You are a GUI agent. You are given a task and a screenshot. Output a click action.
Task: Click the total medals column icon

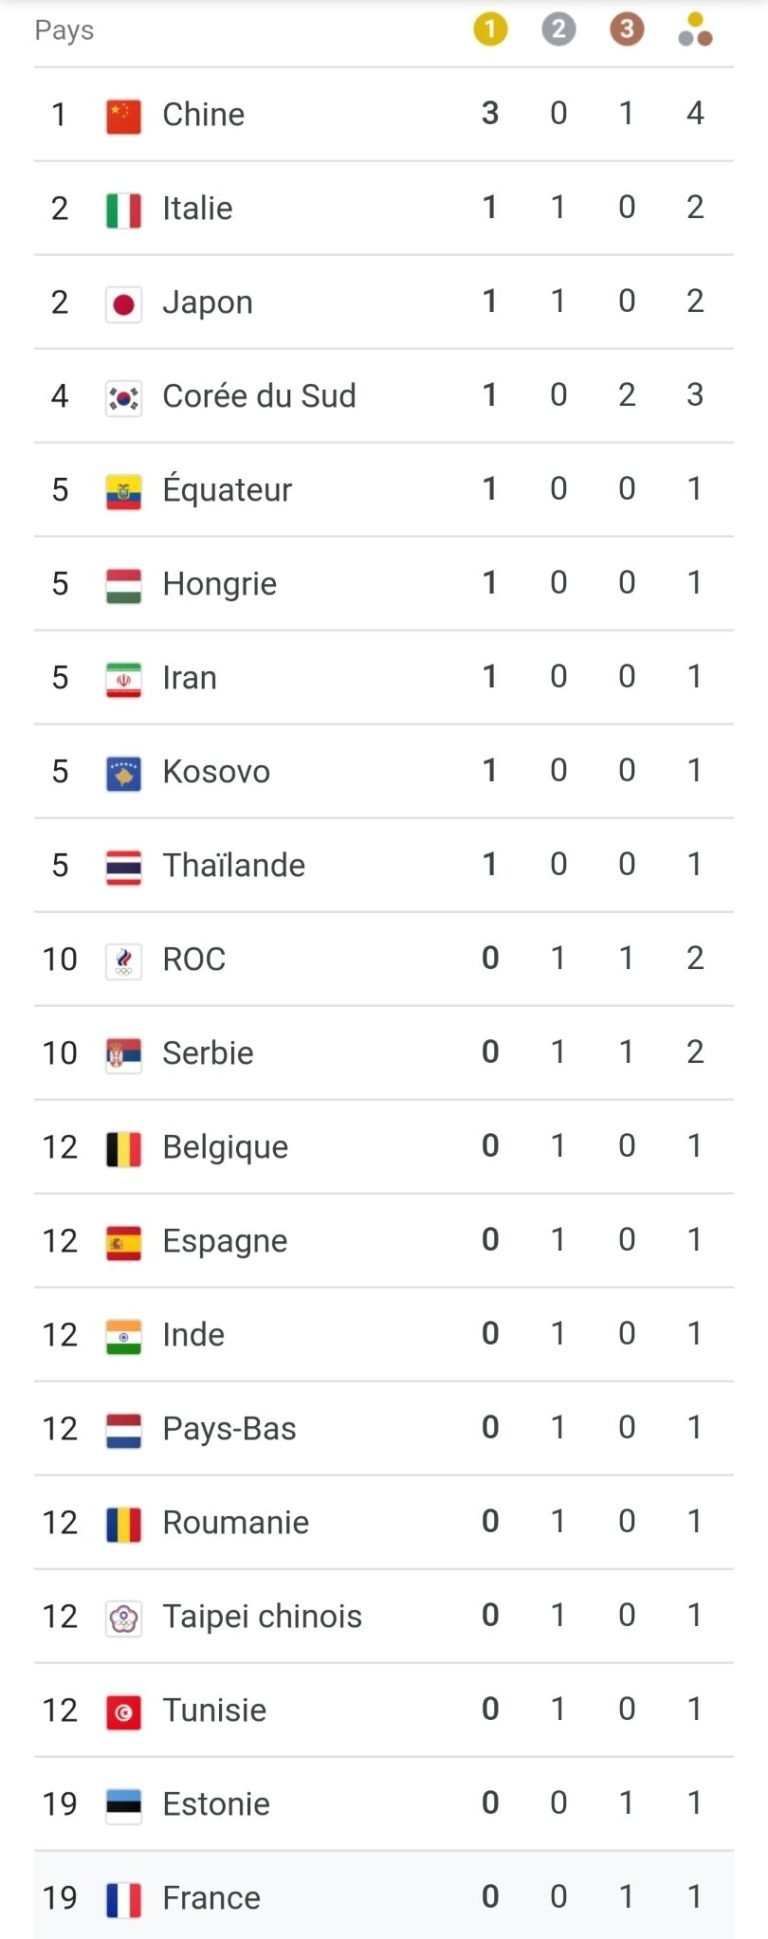695,30
